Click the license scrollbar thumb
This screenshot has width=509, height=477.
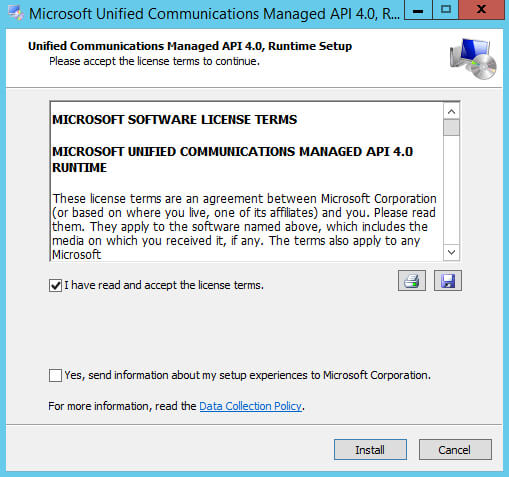tap(452, 128)
